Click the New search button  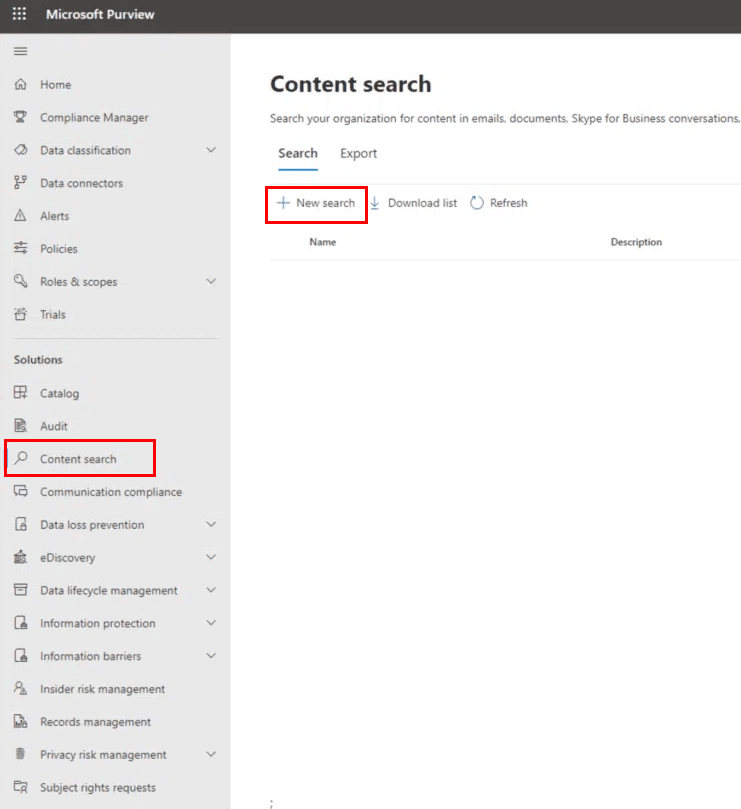click(316, 203)
